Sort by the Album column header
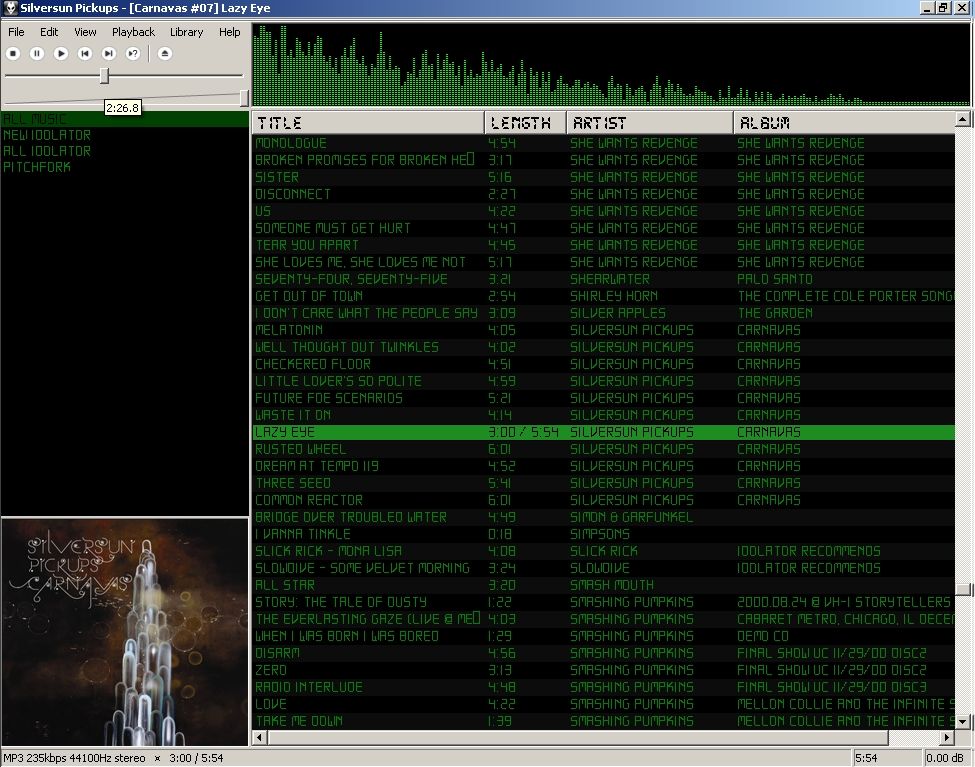Screen dimensions: 975x767 [844, 123]
